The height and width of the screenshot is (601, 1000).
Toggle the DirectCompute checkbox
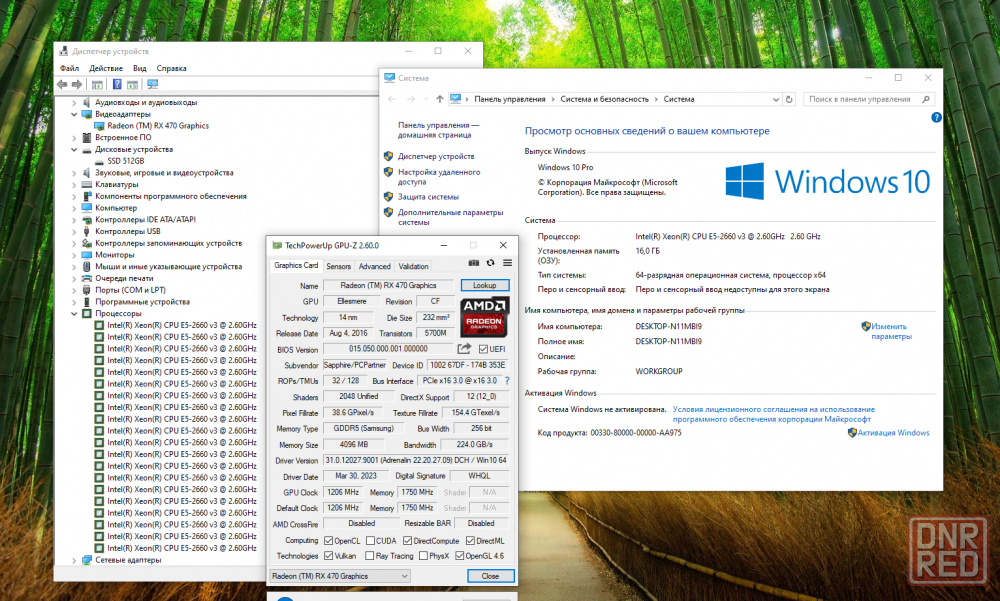[407, 540]
